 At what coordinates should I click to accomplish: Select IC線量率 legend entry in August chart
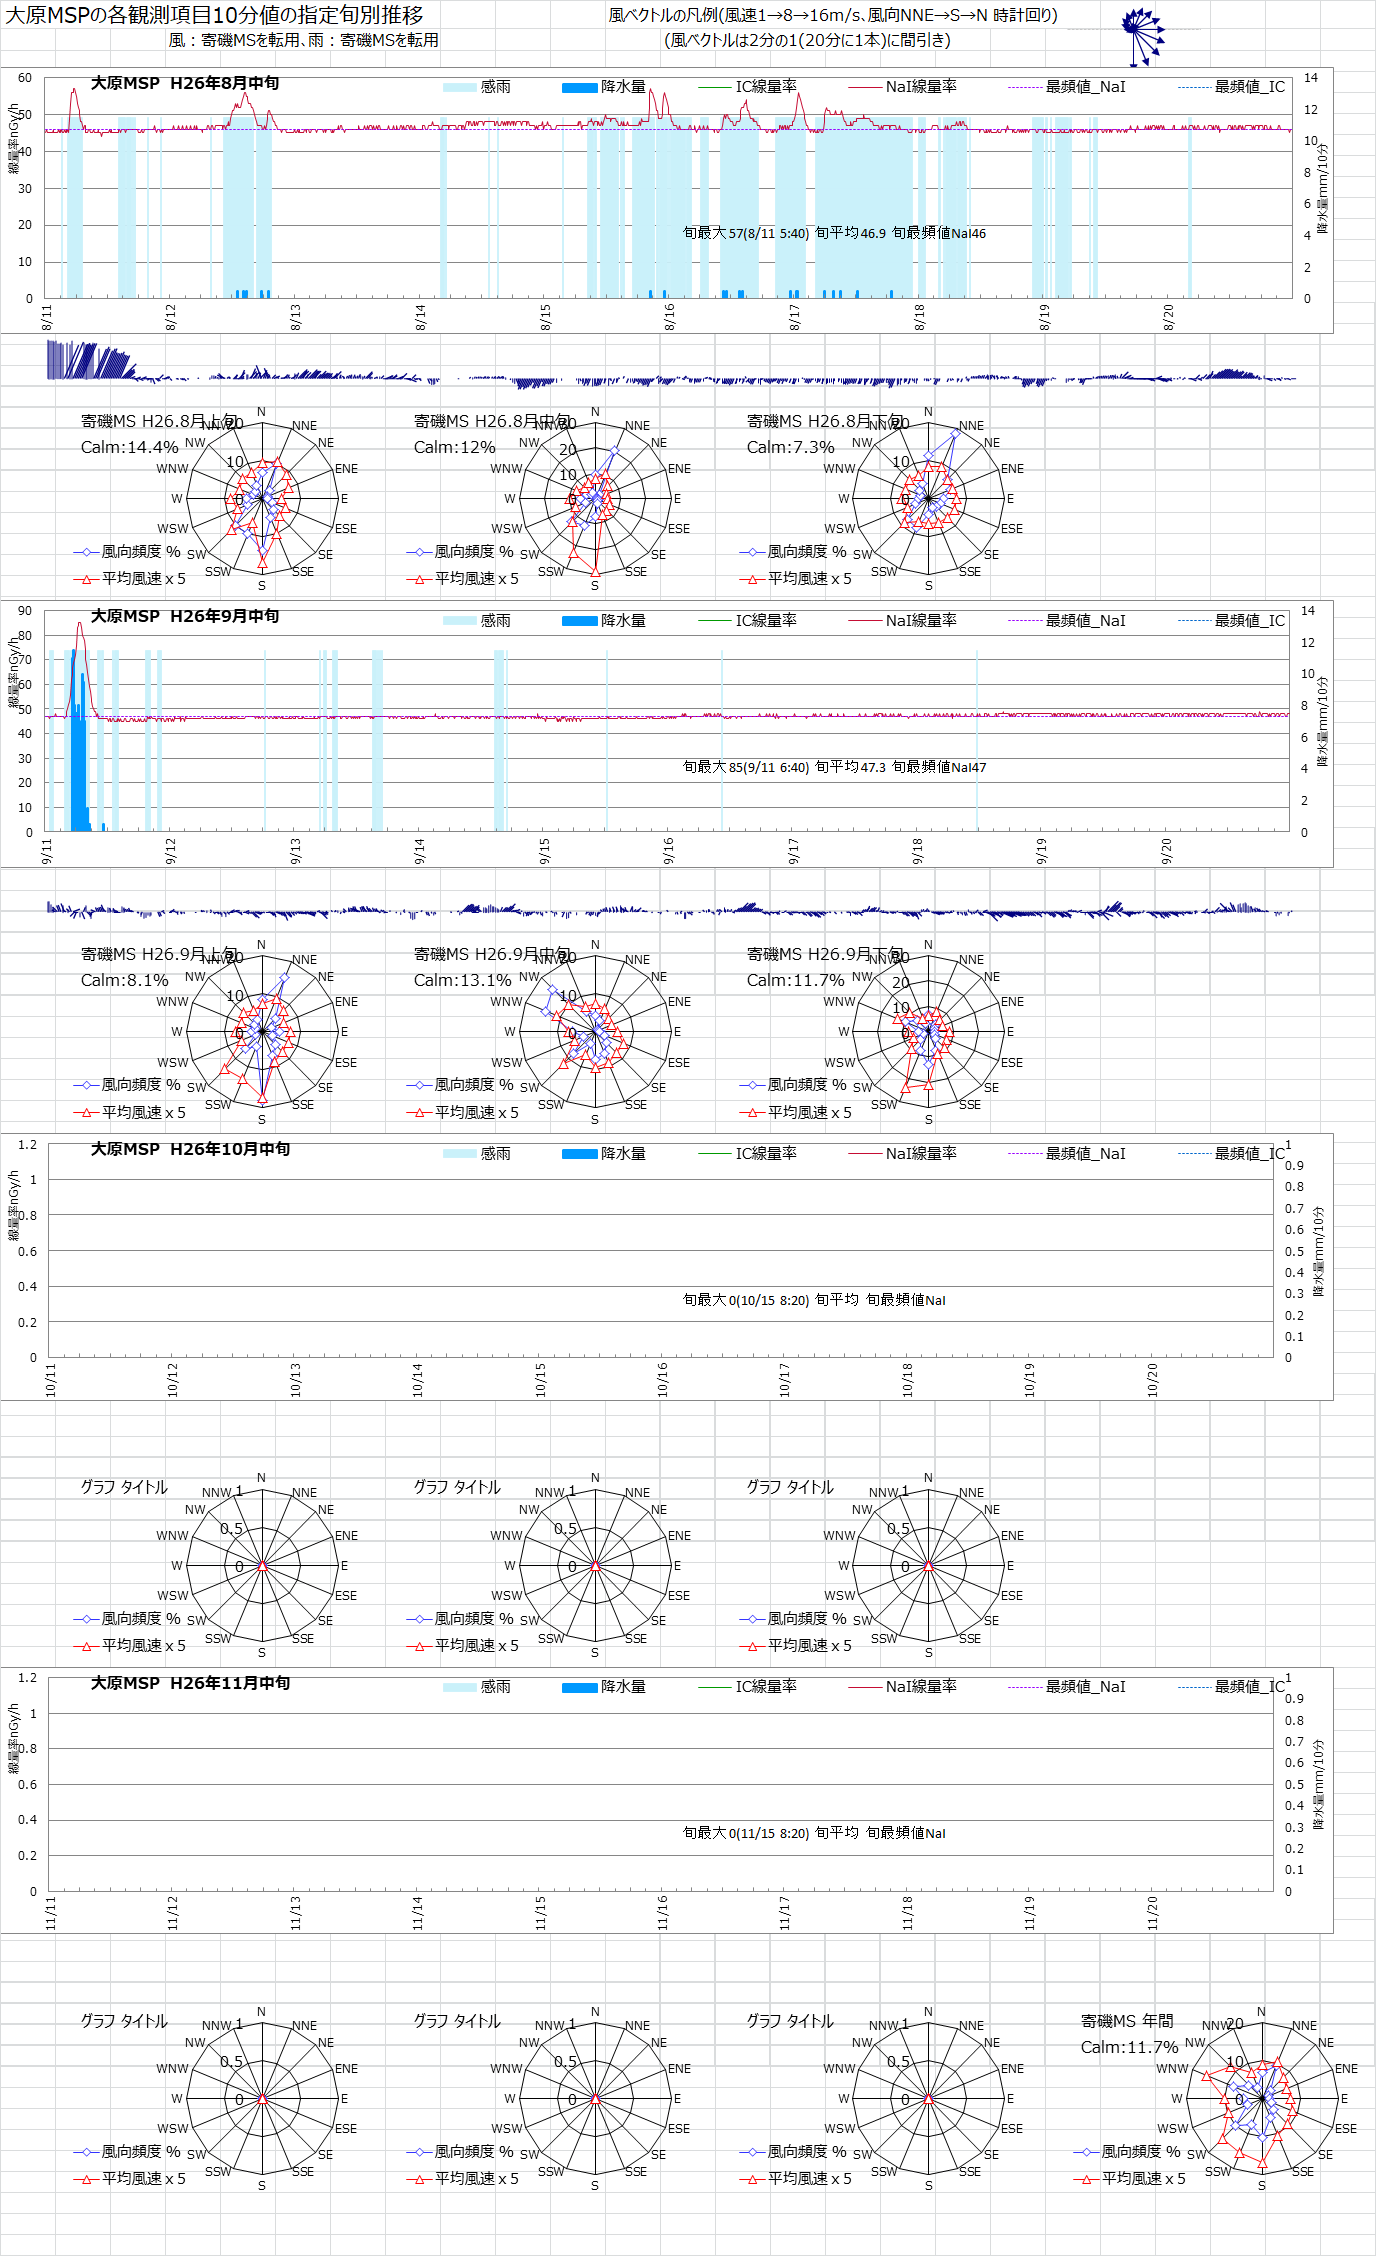point(747,87)
